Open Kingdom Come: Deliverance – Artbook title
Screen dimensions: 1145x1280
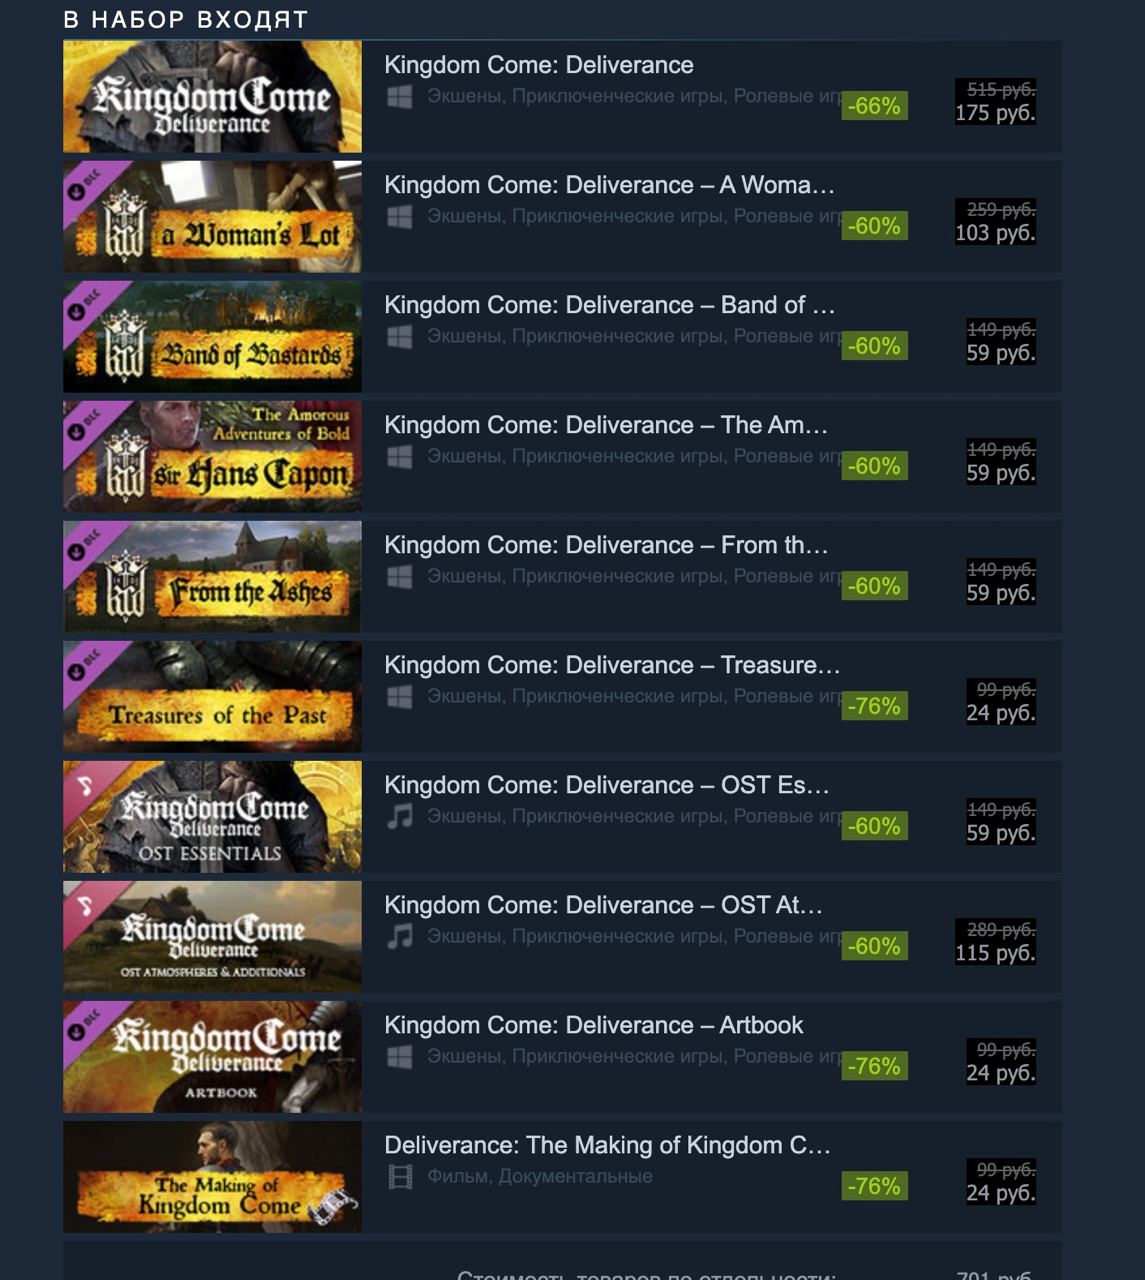[593, 1025]
